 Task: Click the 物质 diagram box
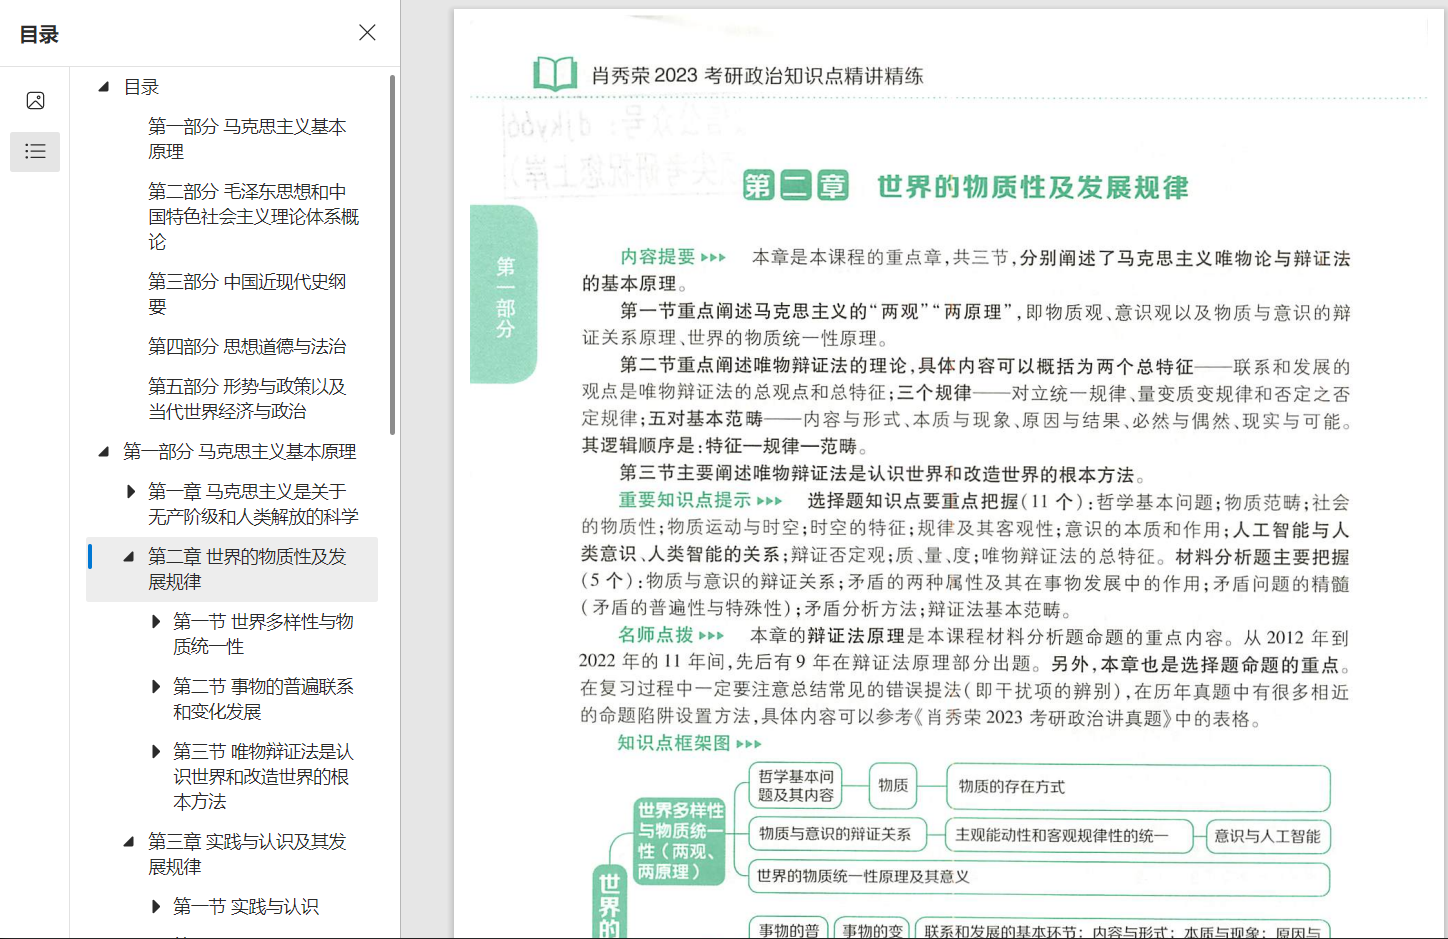893,786
